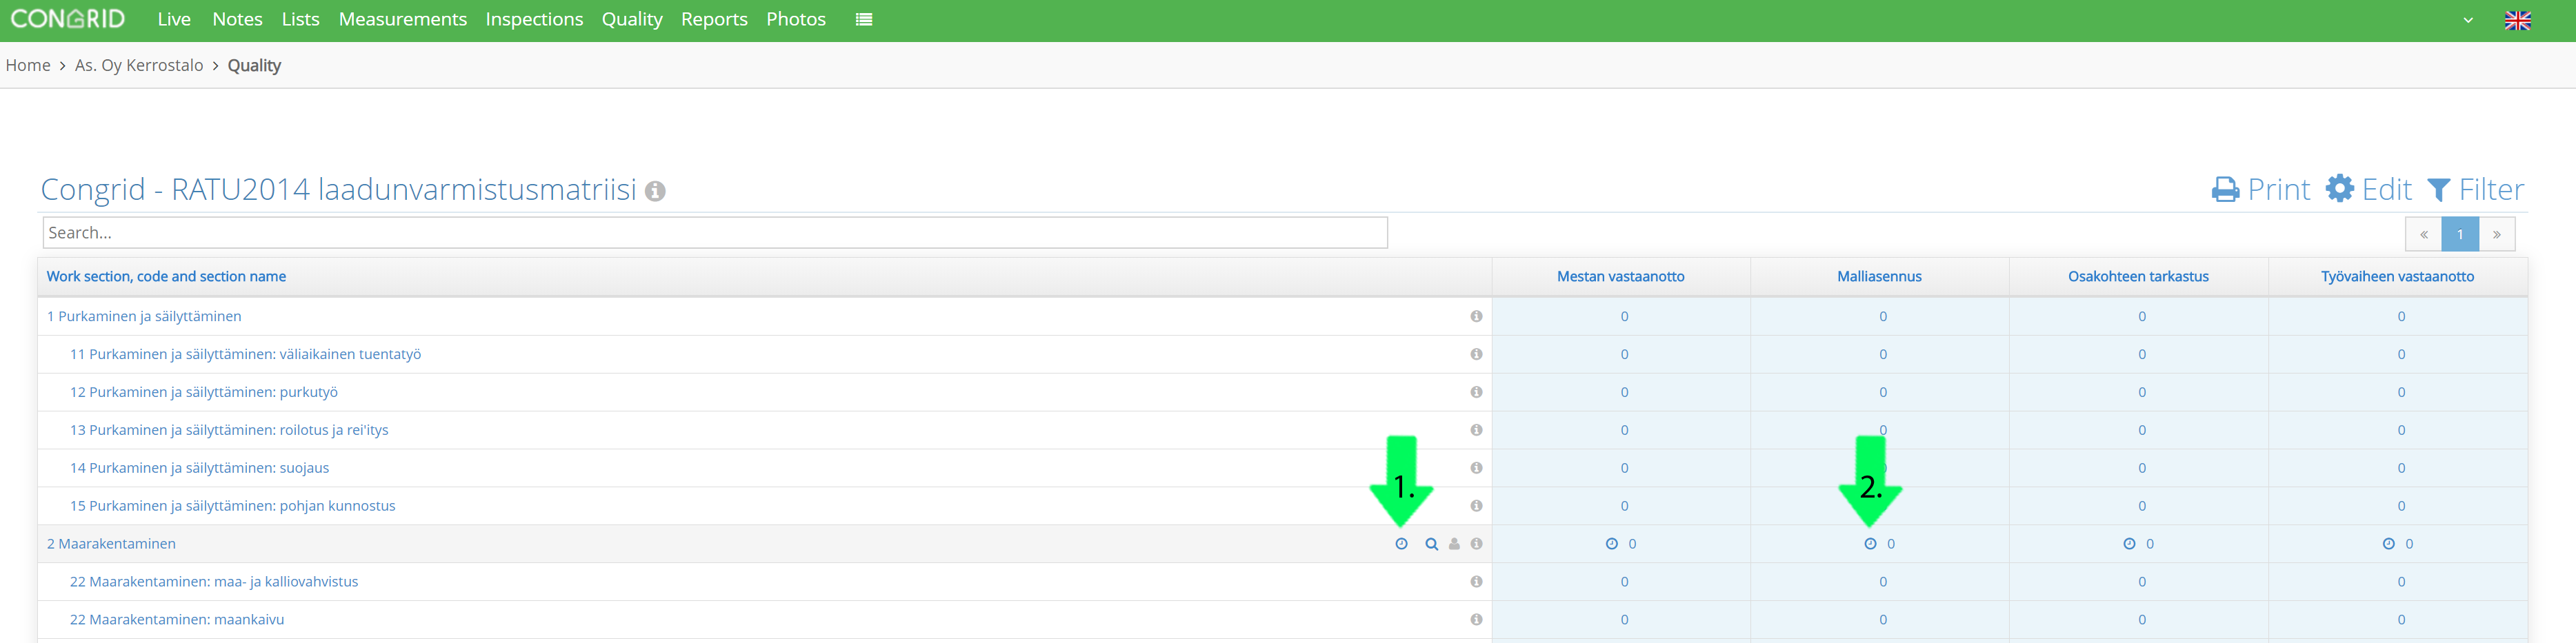Click the clock icon in the 2 Maarakentaminen name cell
This screenshot has width=2576, height=643.
tap(1401, 544)
